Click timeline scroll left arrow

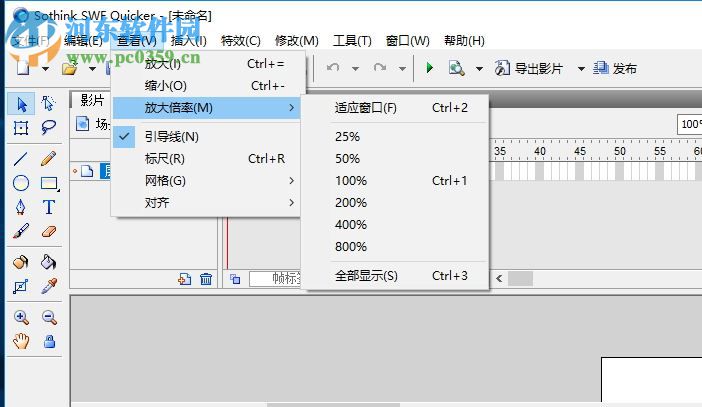(499, 279)
